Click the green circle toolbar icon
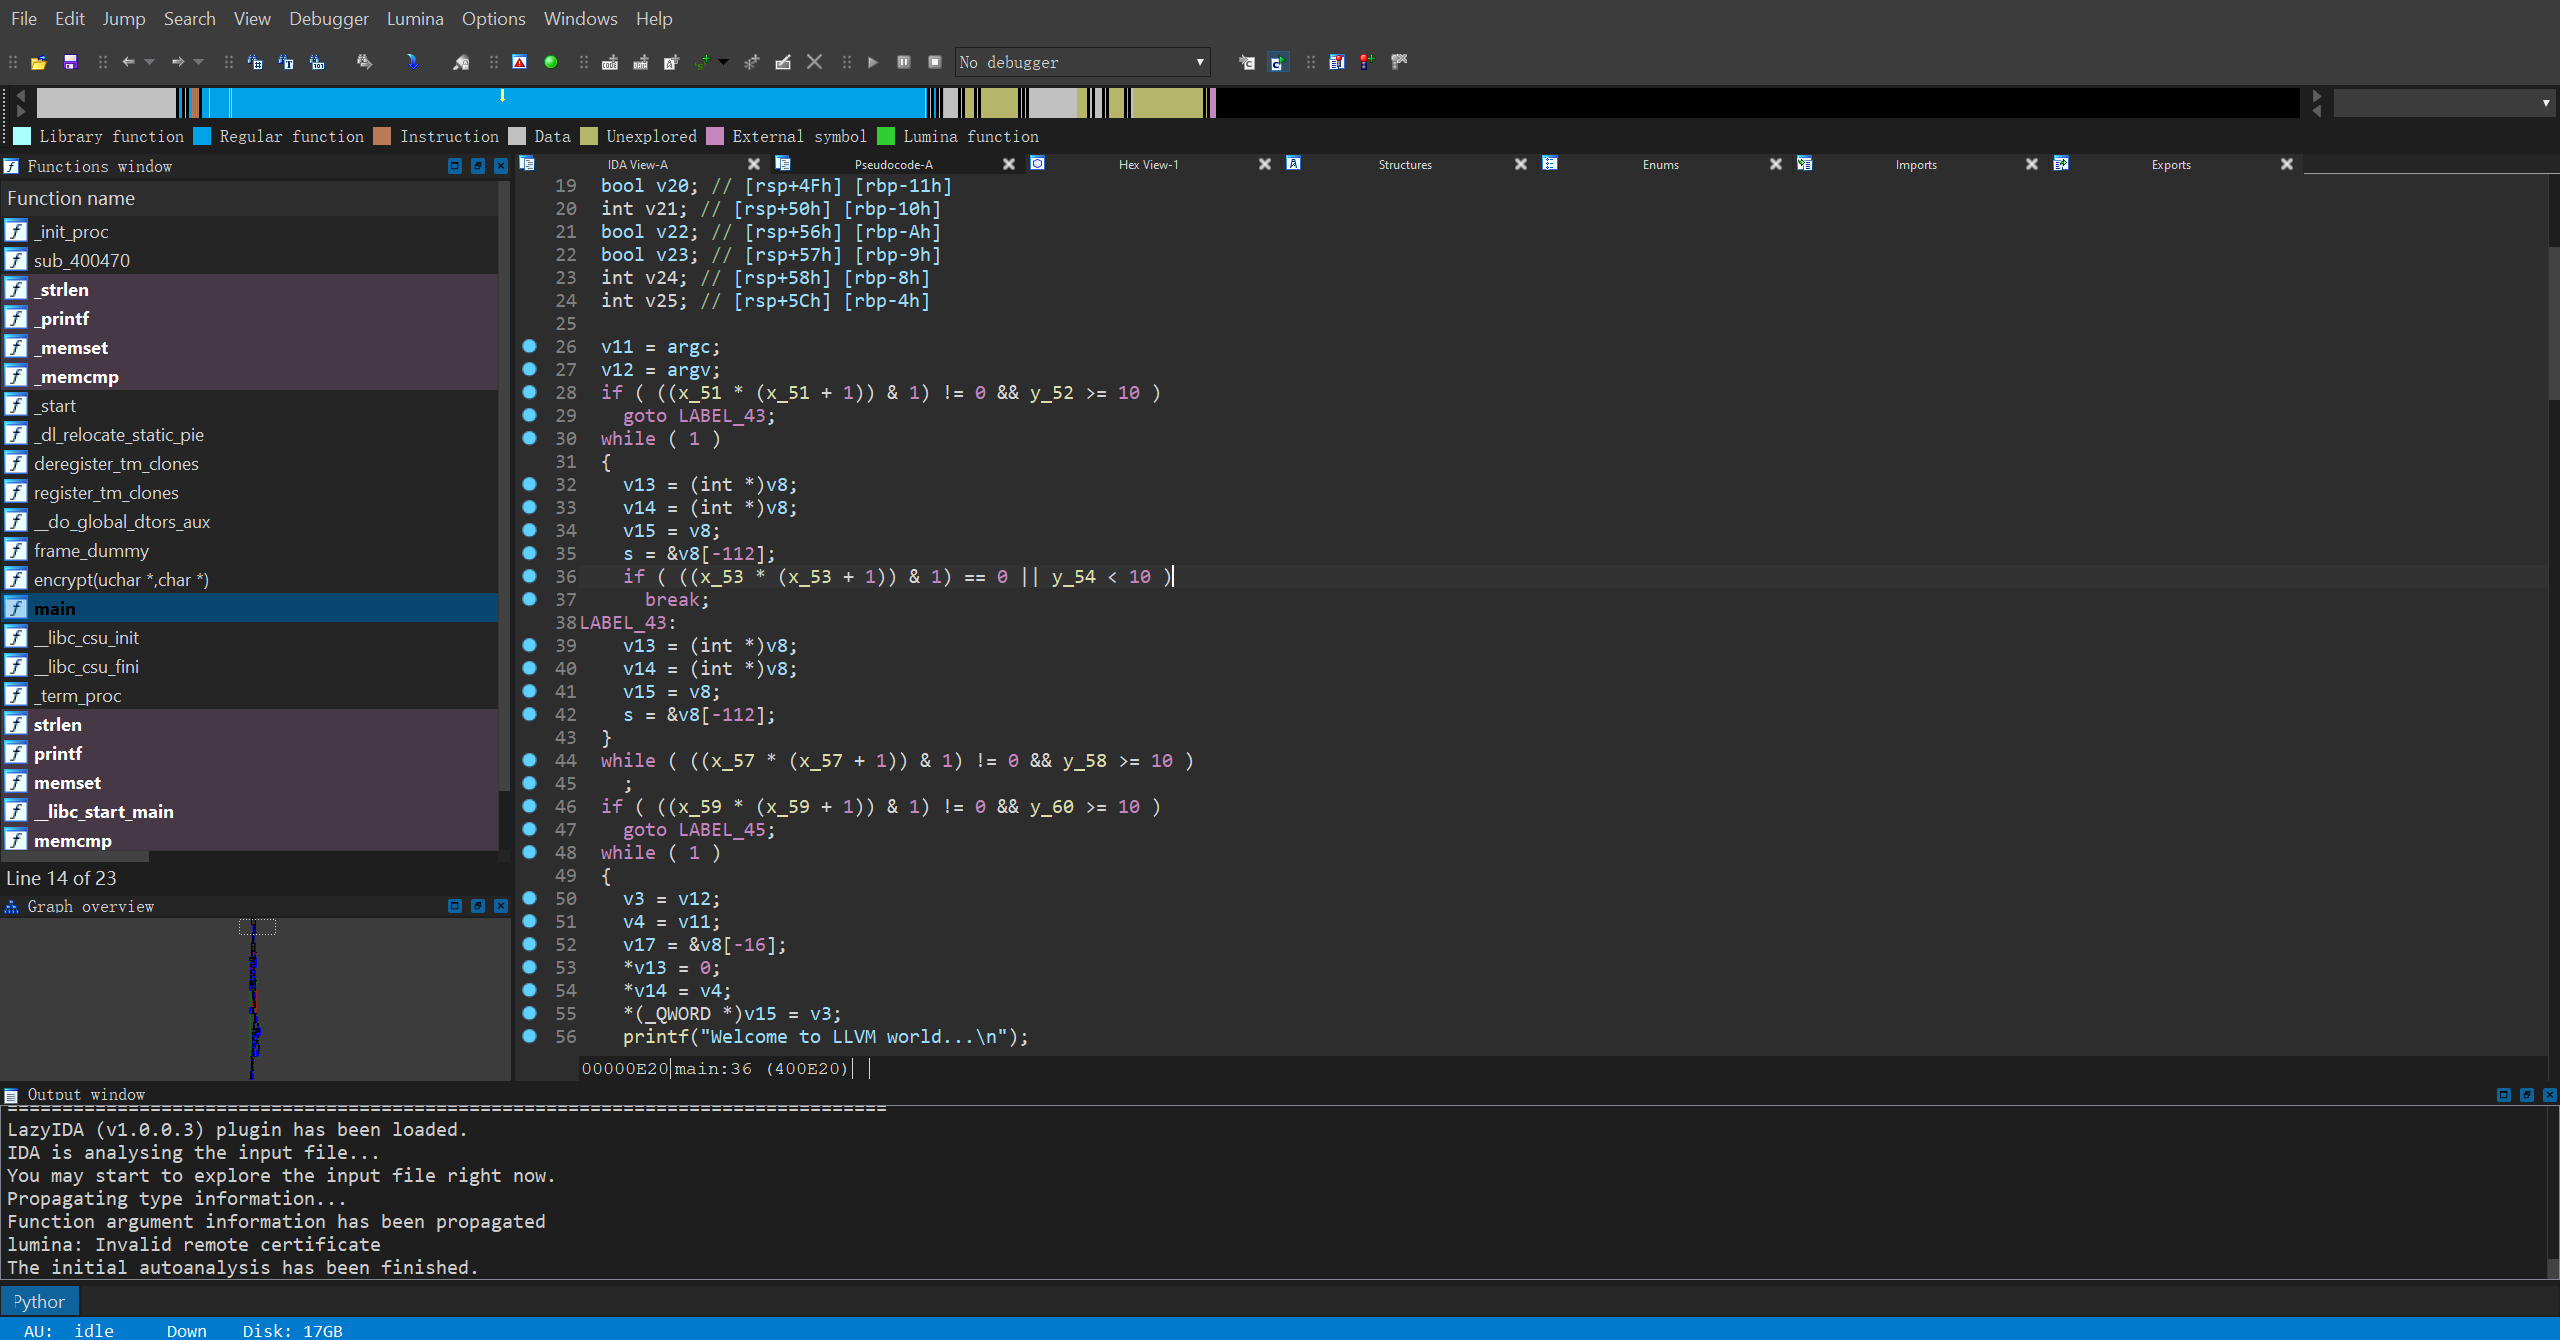The width and height of the screenshot is (2560, 1340). click(x=550, y=62)
